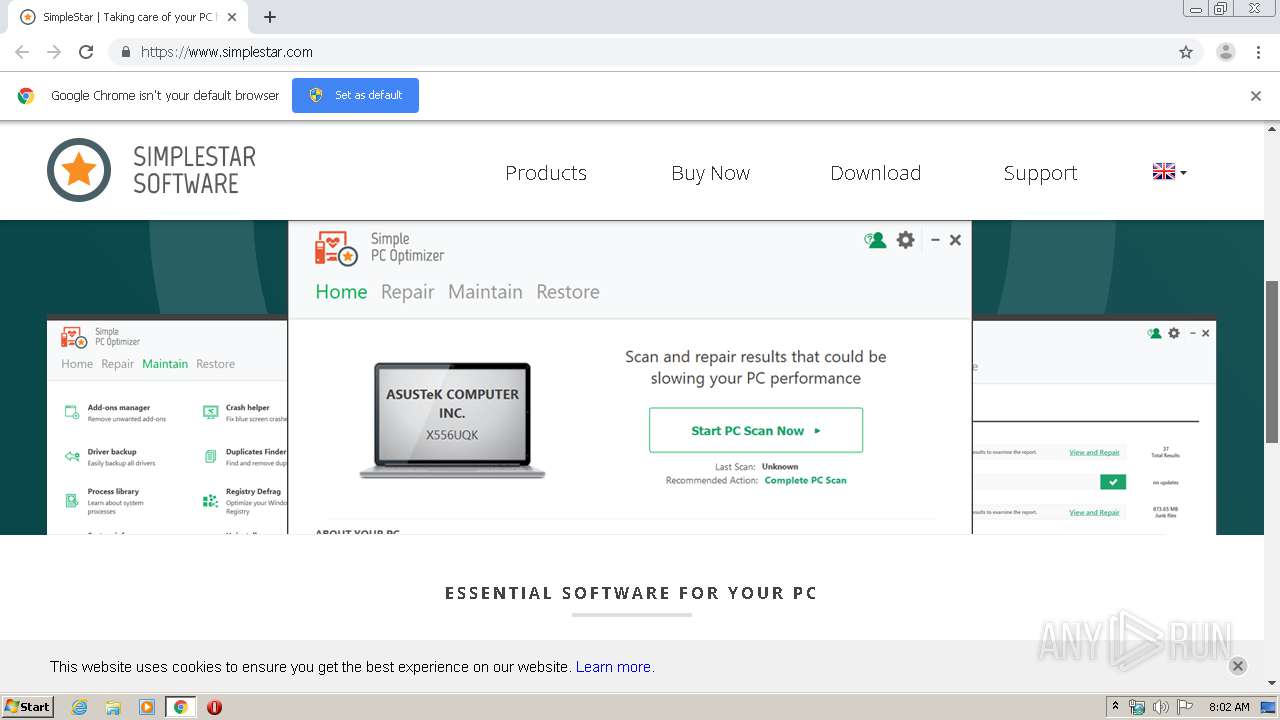The width and height of the screenshot is (1280, 720).
Task: Select Home tab in PC Optimizer
Action: pyautogui.click(x=341, y=292)
